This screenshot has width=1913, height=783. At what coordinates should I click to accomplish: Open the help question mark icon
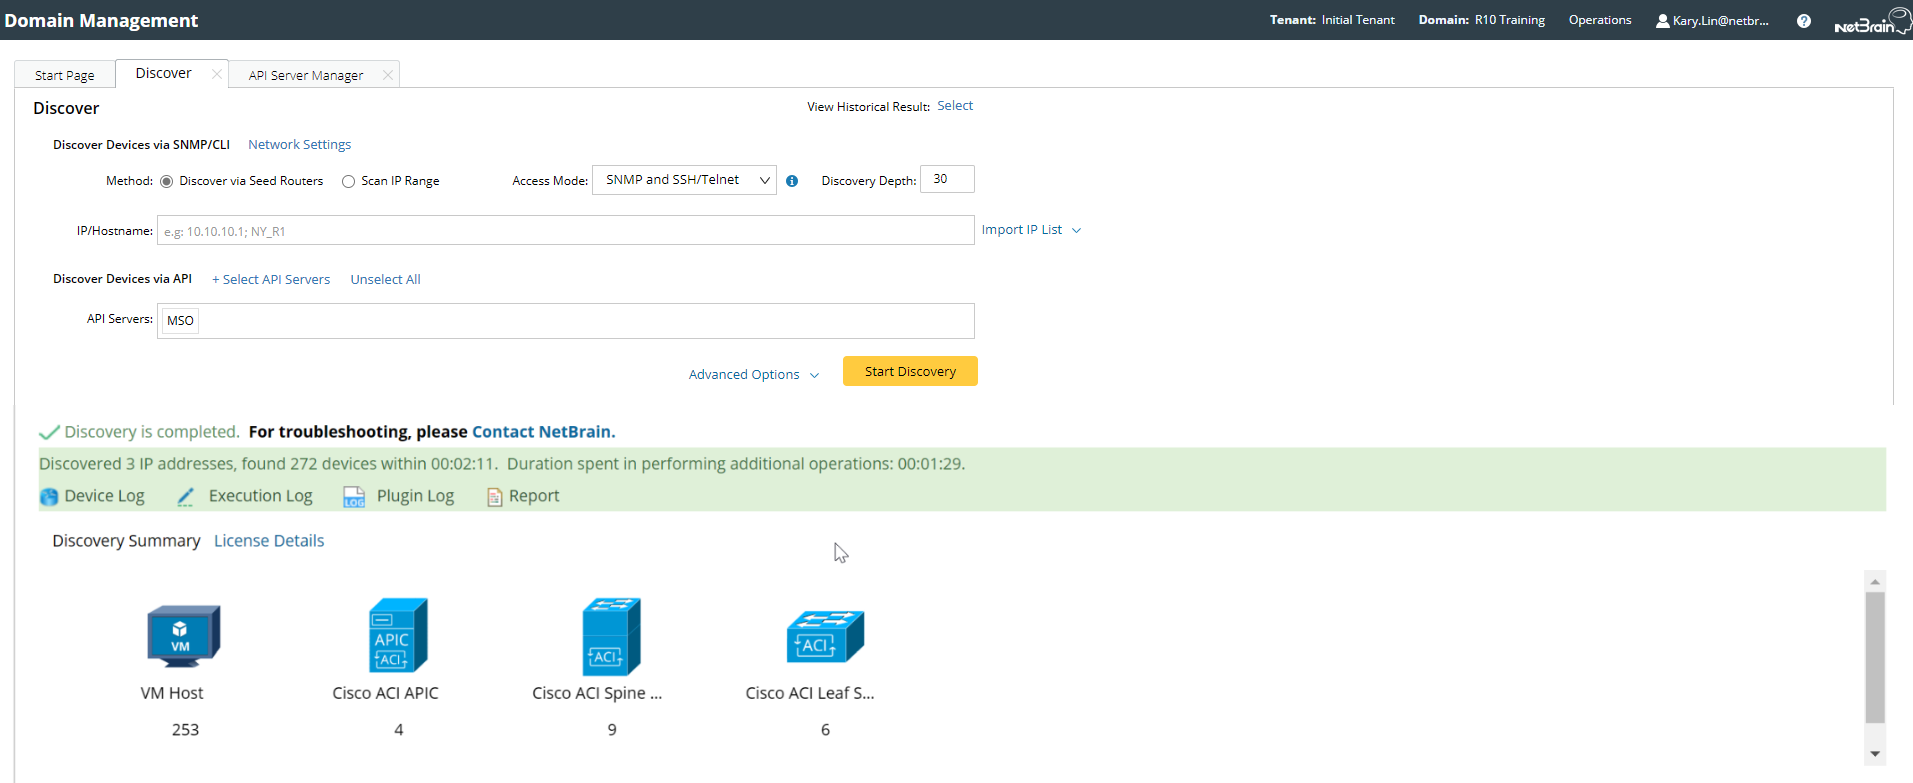1803,21
